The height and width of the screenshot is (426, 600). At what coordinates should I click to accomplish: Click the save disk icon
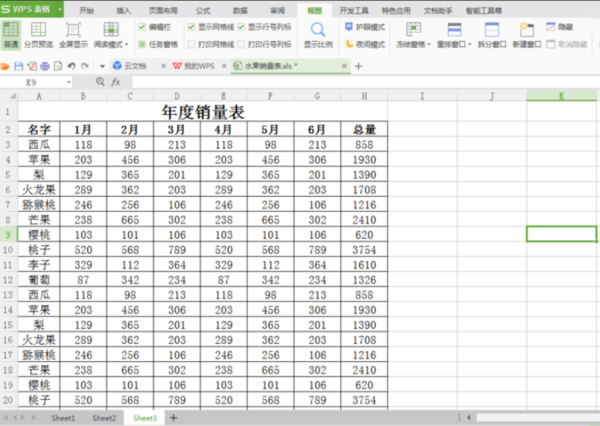18,66
